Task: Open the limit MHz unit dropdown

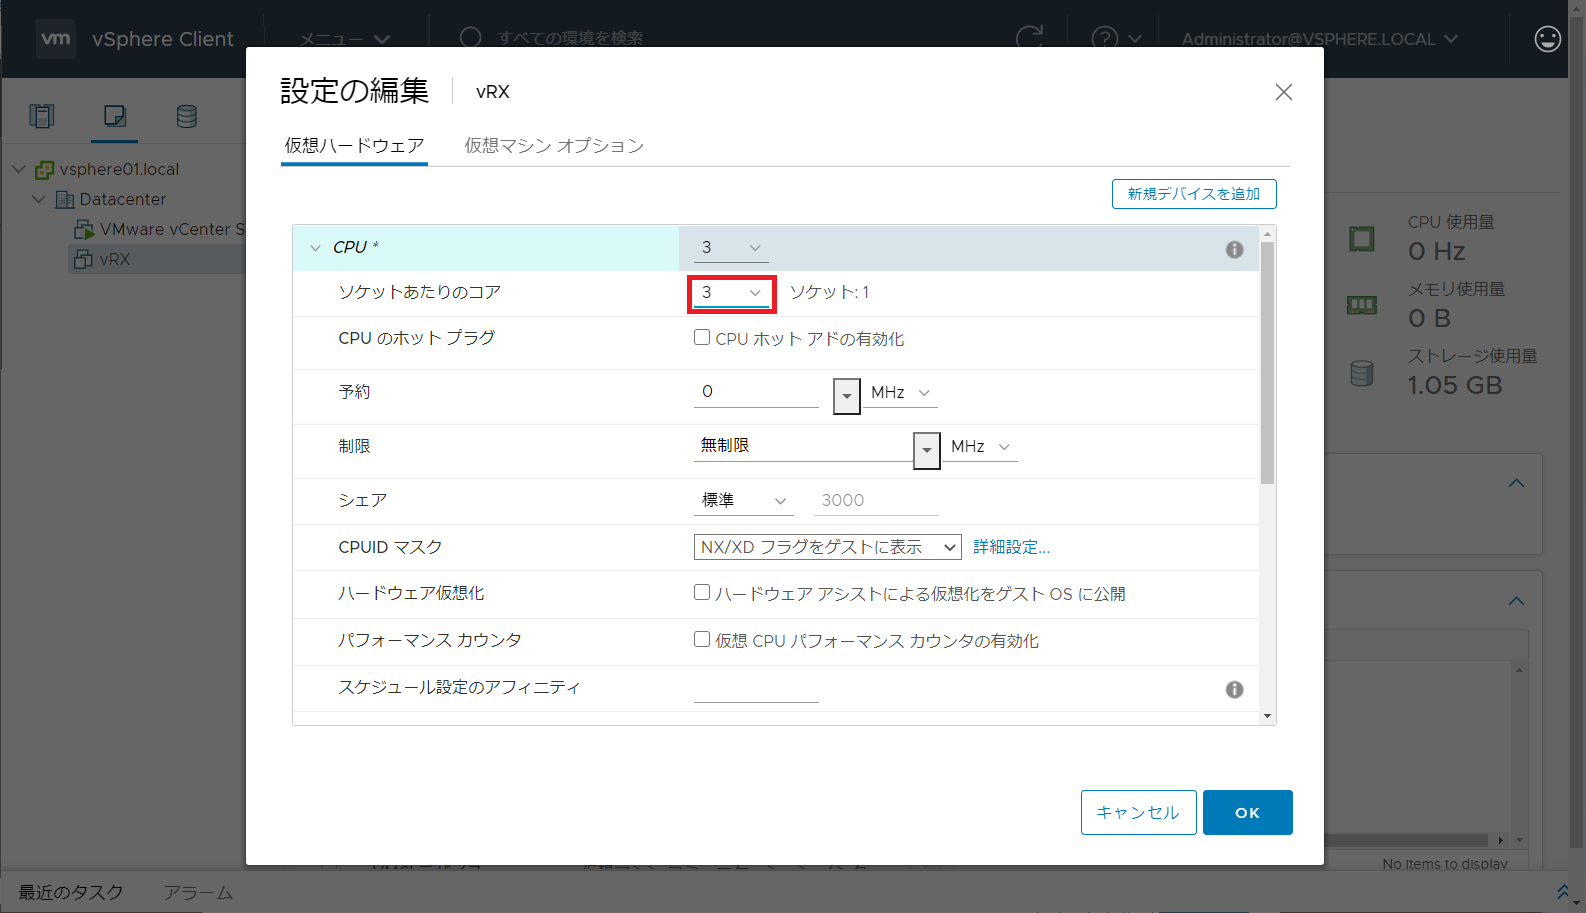Action: [981, 446]
